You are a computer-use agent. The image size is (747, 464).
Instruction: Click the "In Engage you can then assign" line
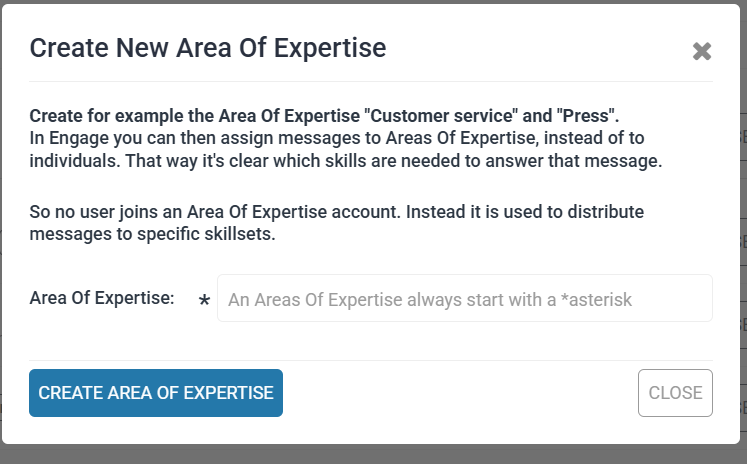(337, 138)
